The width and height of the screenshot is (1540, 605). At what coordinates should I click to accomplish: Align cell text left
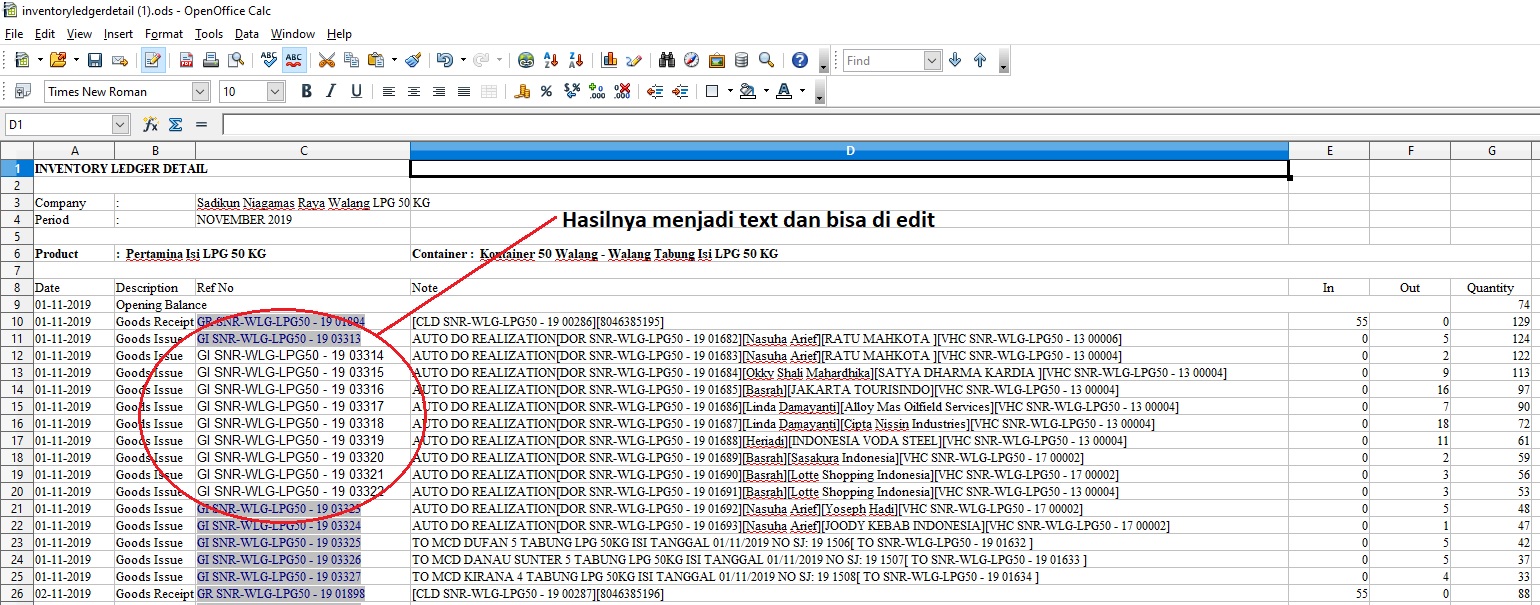[389, 91]
